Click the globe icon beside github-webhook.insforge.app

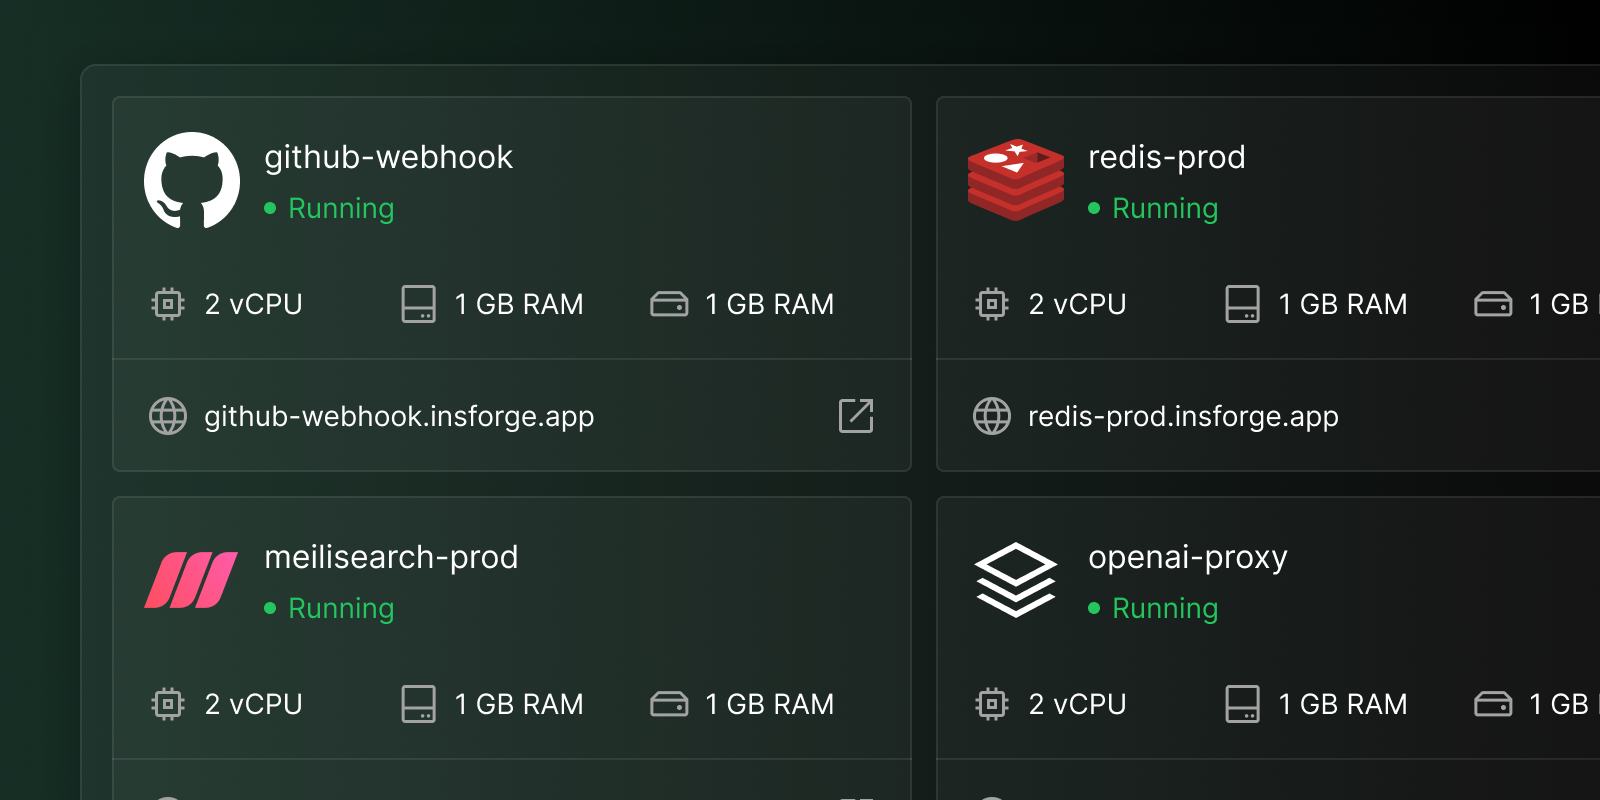(x=168, y=416)
